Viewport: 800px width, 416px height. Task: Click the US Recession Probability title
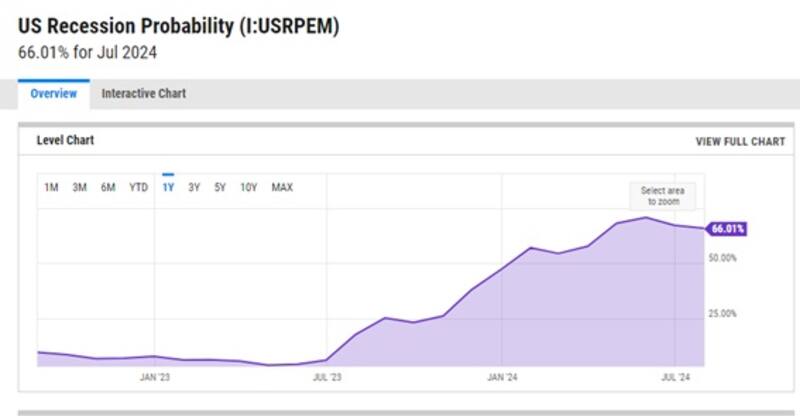178,27
